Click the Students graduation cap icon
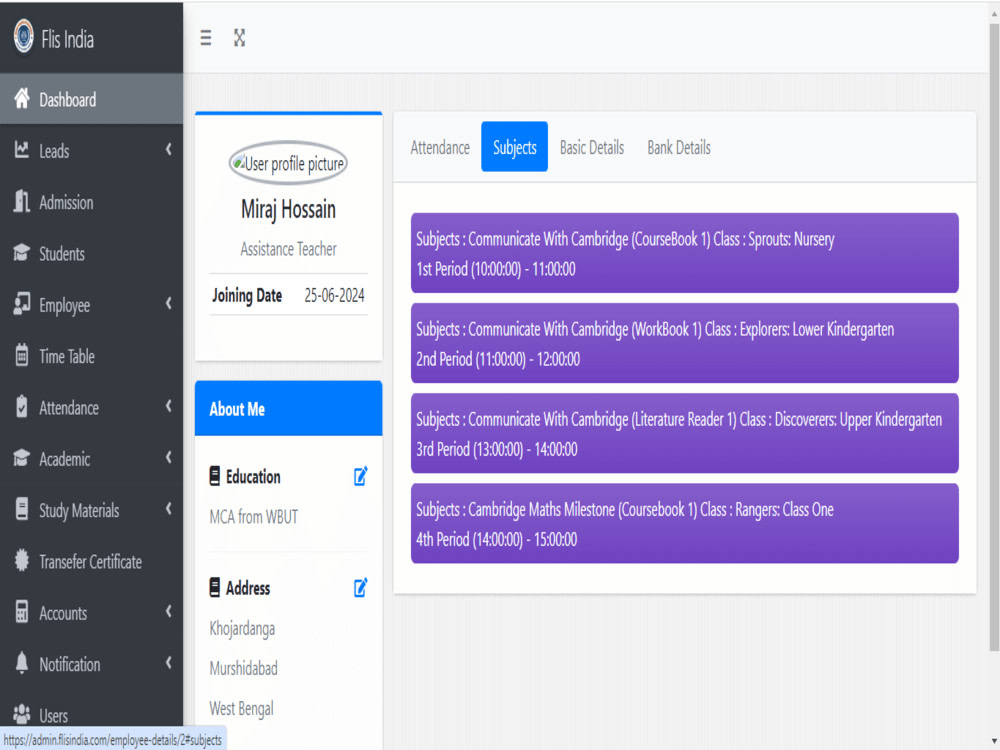 pyautogui.click(x=22, y=253)
